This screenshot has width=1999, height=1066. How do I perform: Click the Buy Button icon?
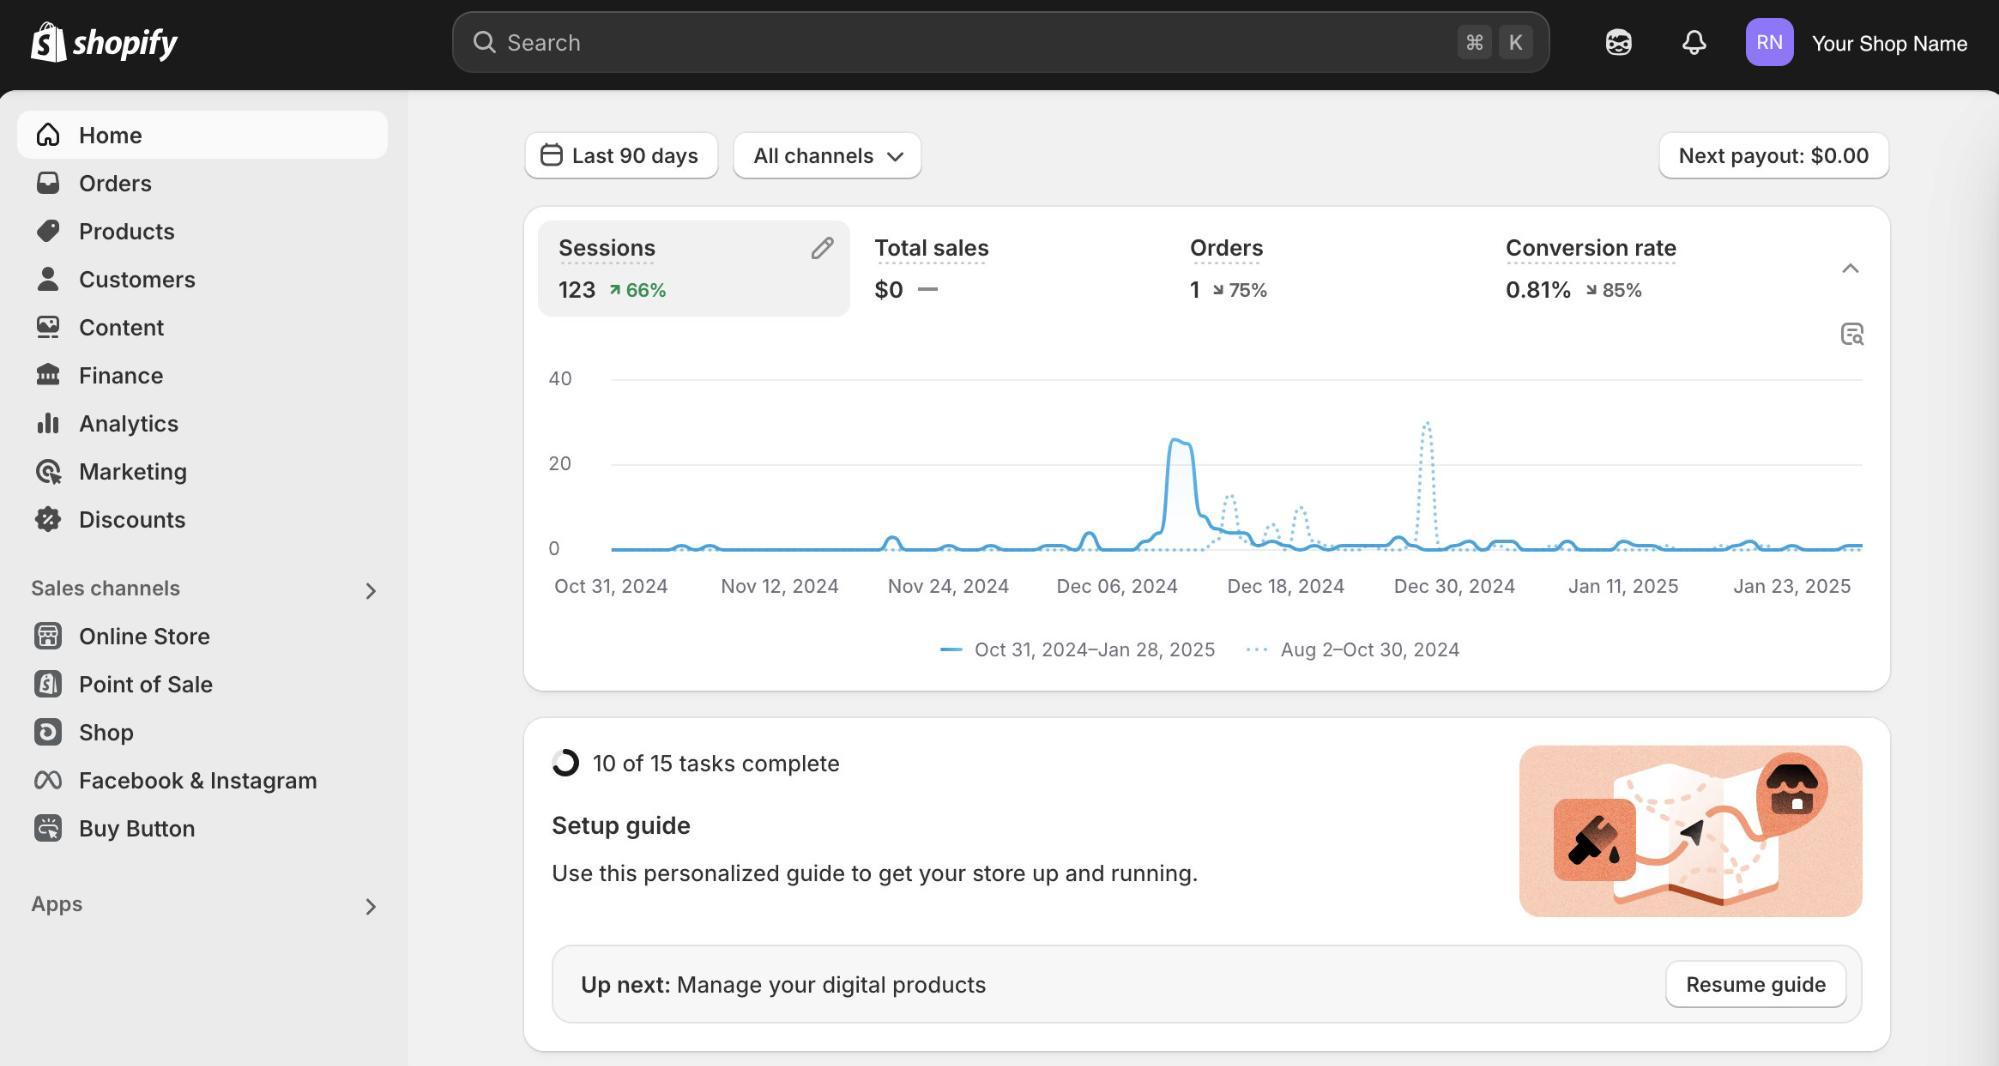coord(48,828)
